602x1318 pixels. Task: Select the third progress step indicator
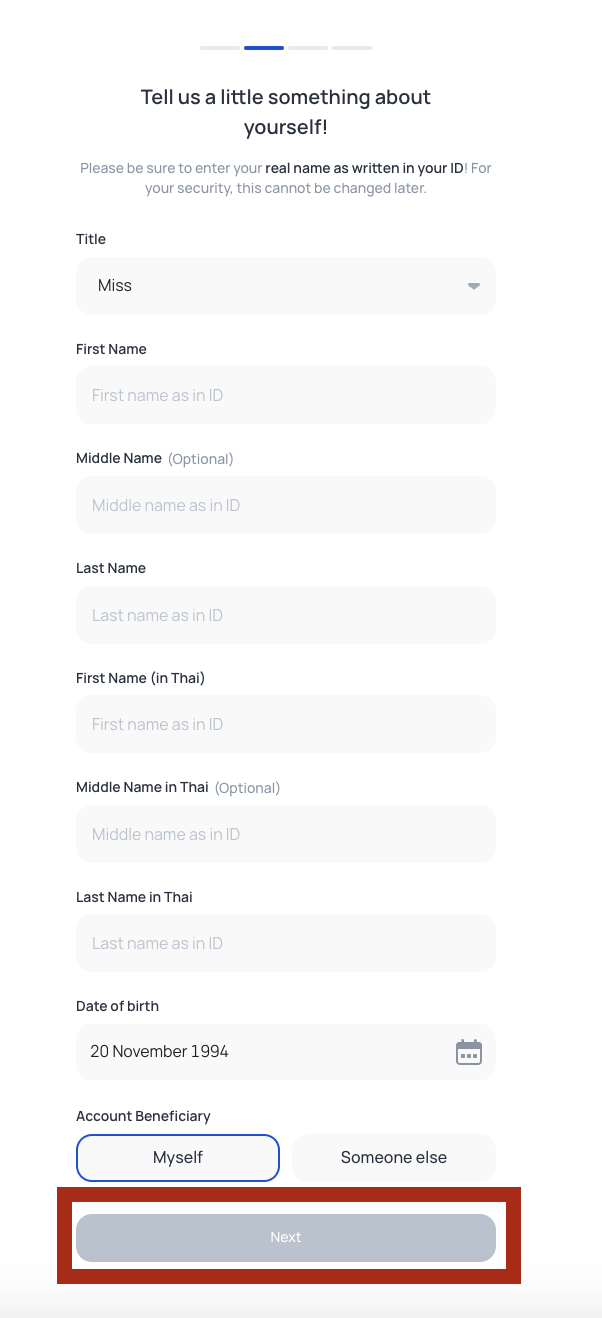click(308, 48)
